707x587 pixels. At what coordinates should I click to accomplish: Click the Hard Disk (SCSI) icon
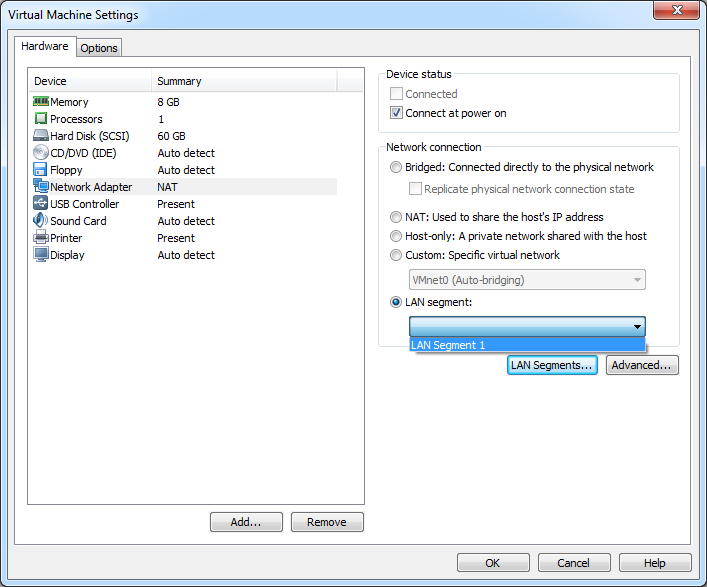41,136
